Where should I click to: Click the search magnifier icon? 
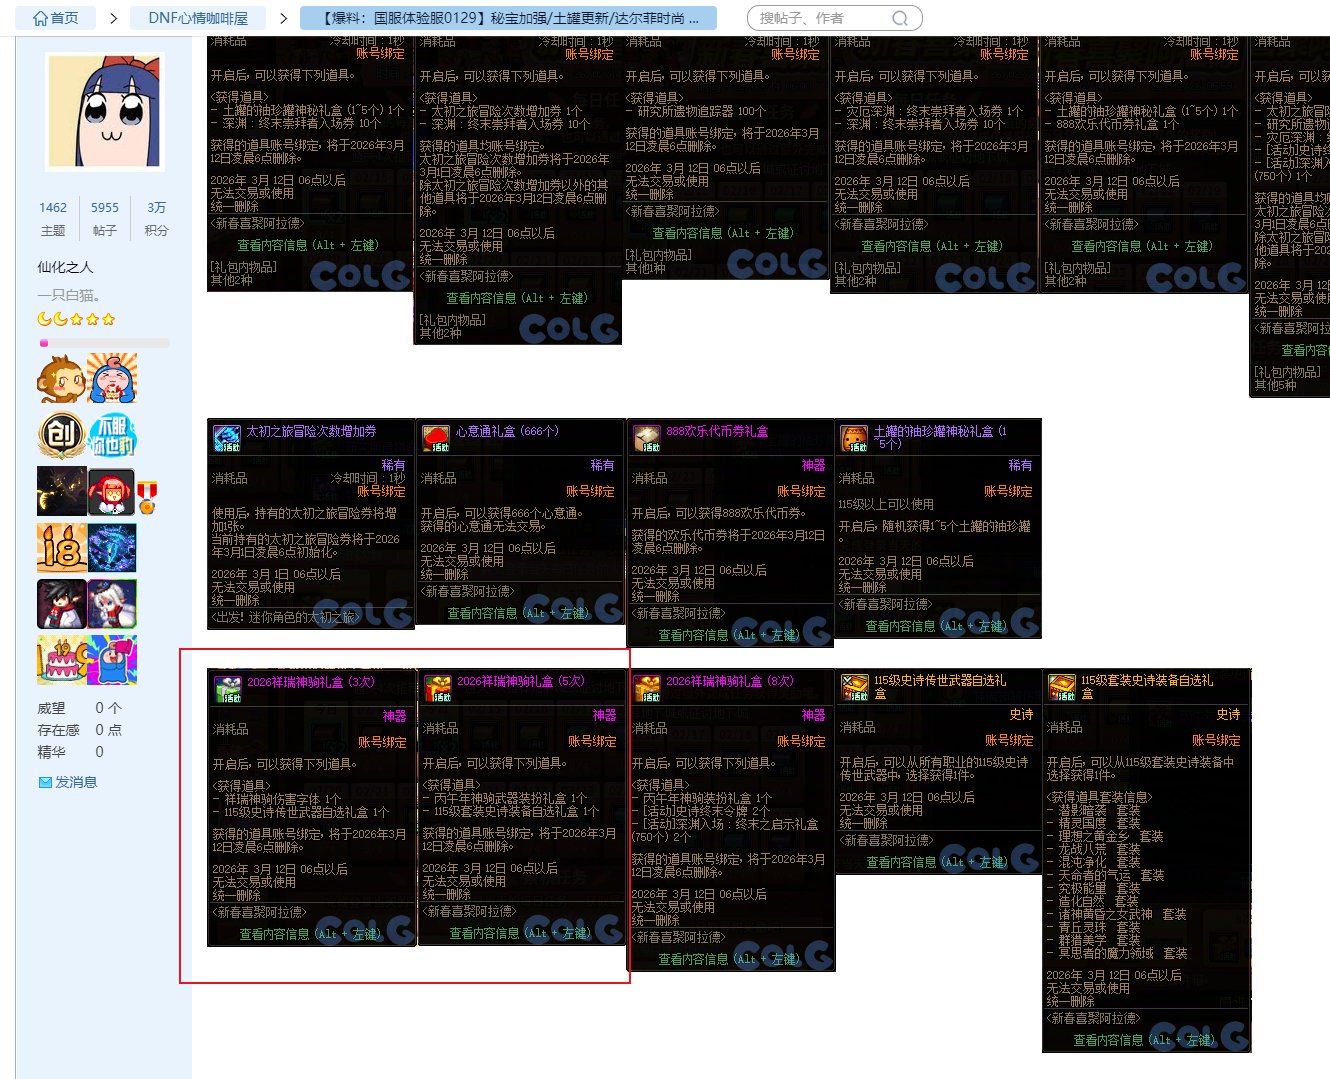tap(900, 18)
